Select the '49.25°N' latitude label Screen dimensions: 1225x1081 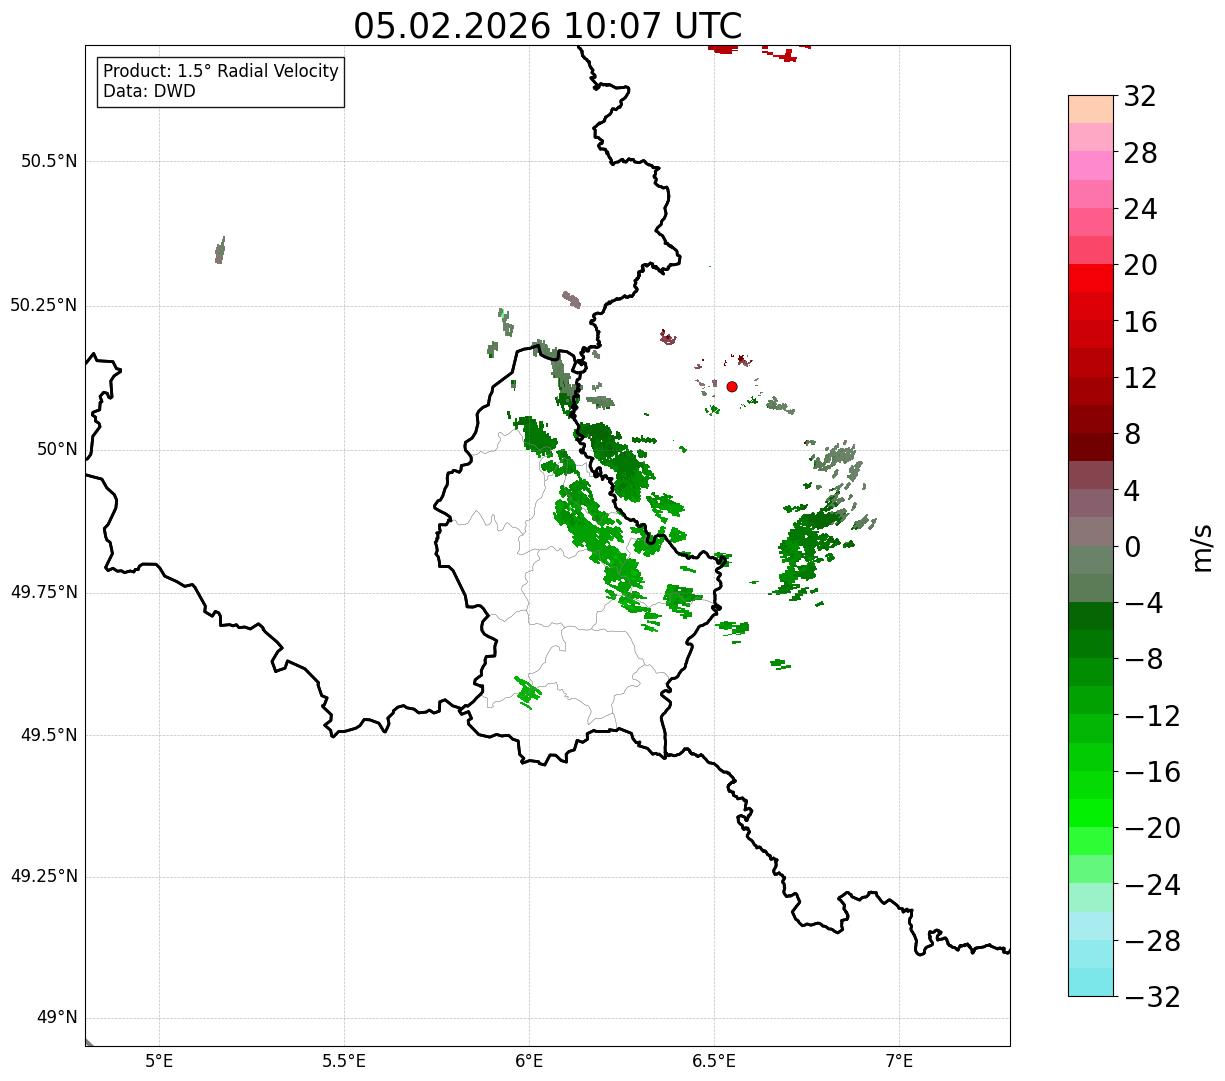pos(44,876)
